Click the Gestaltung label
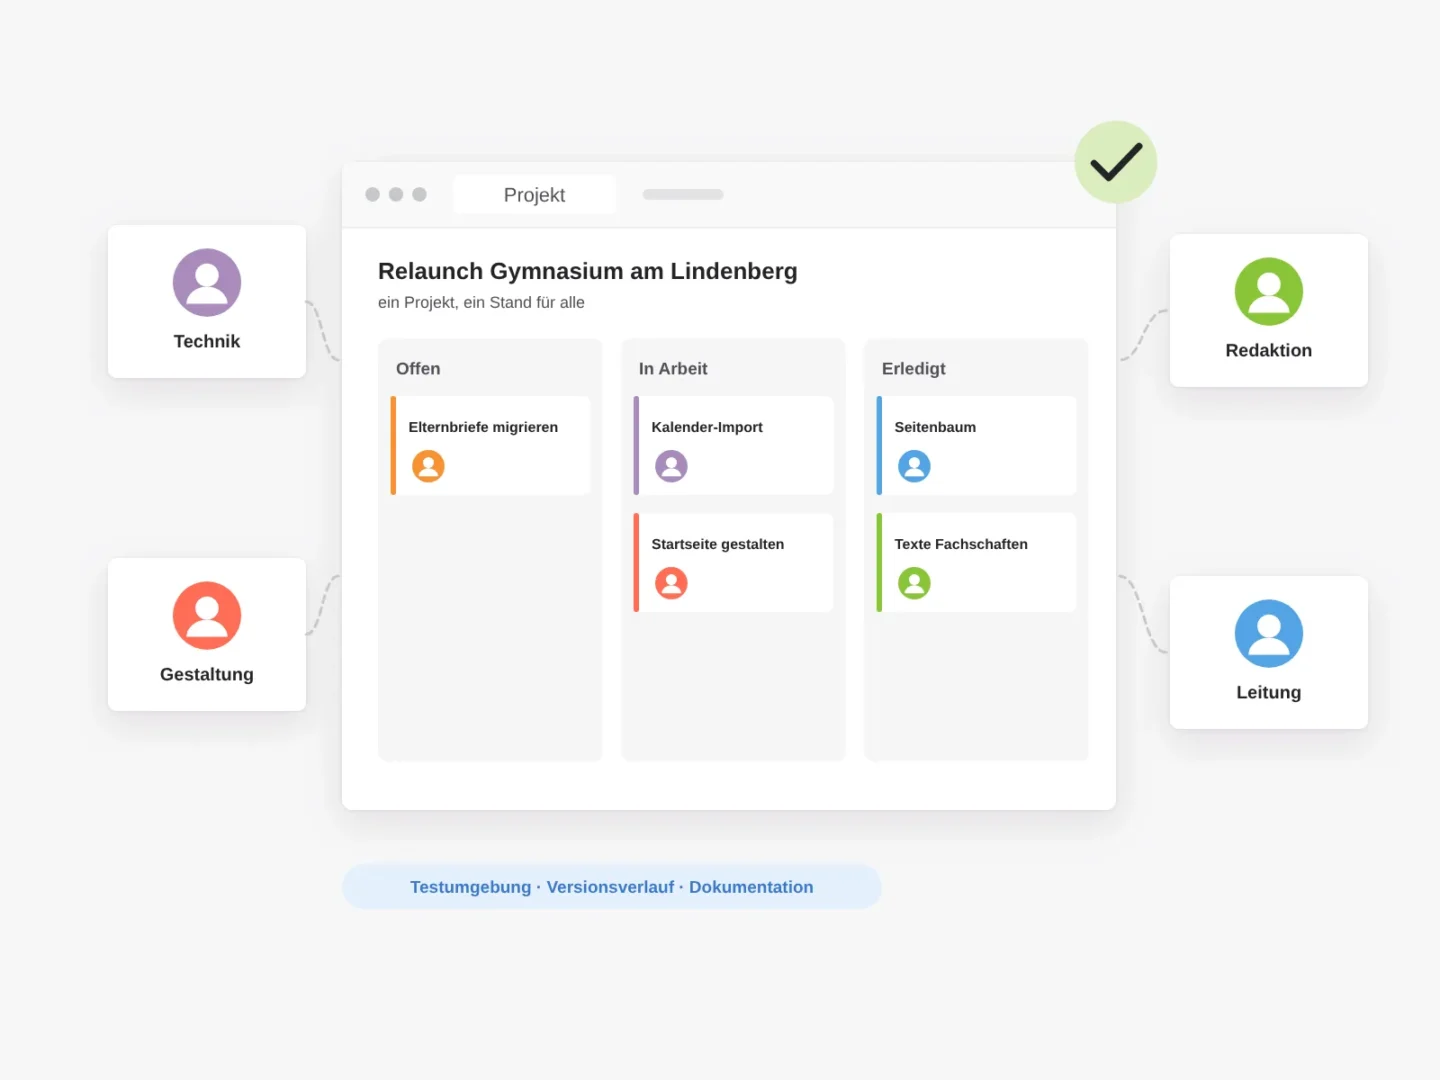This screenshot has width=1440, height=1080. coord(207,674)
